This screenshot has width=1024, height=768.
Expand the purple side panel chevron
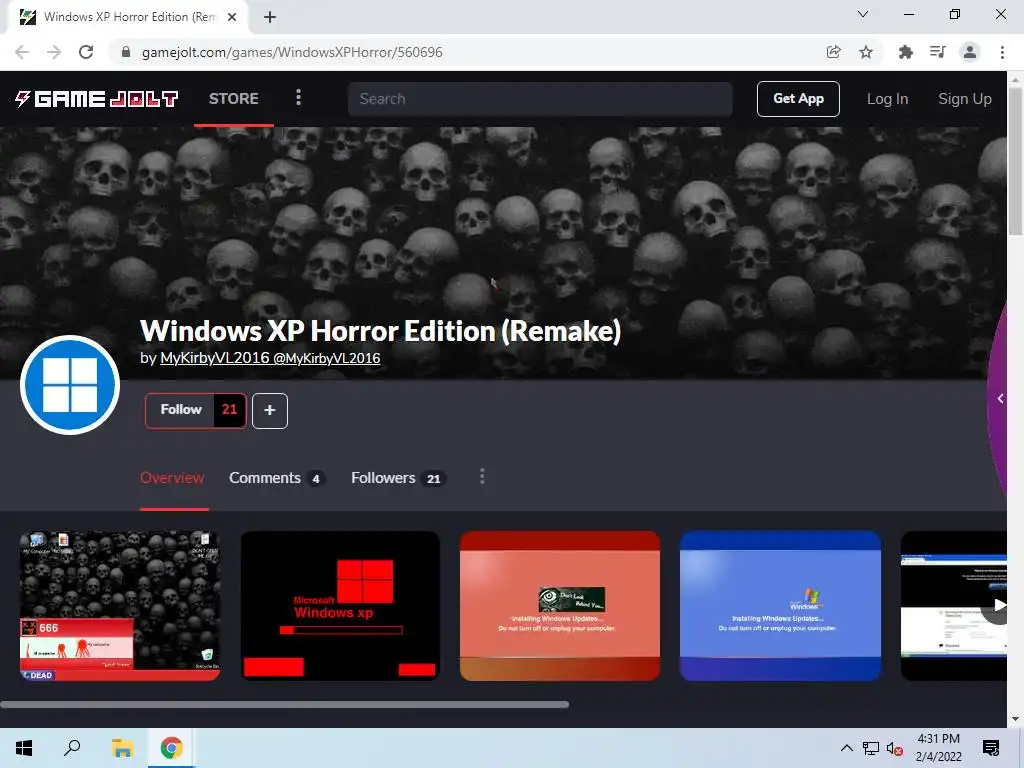pos(1000,398)
